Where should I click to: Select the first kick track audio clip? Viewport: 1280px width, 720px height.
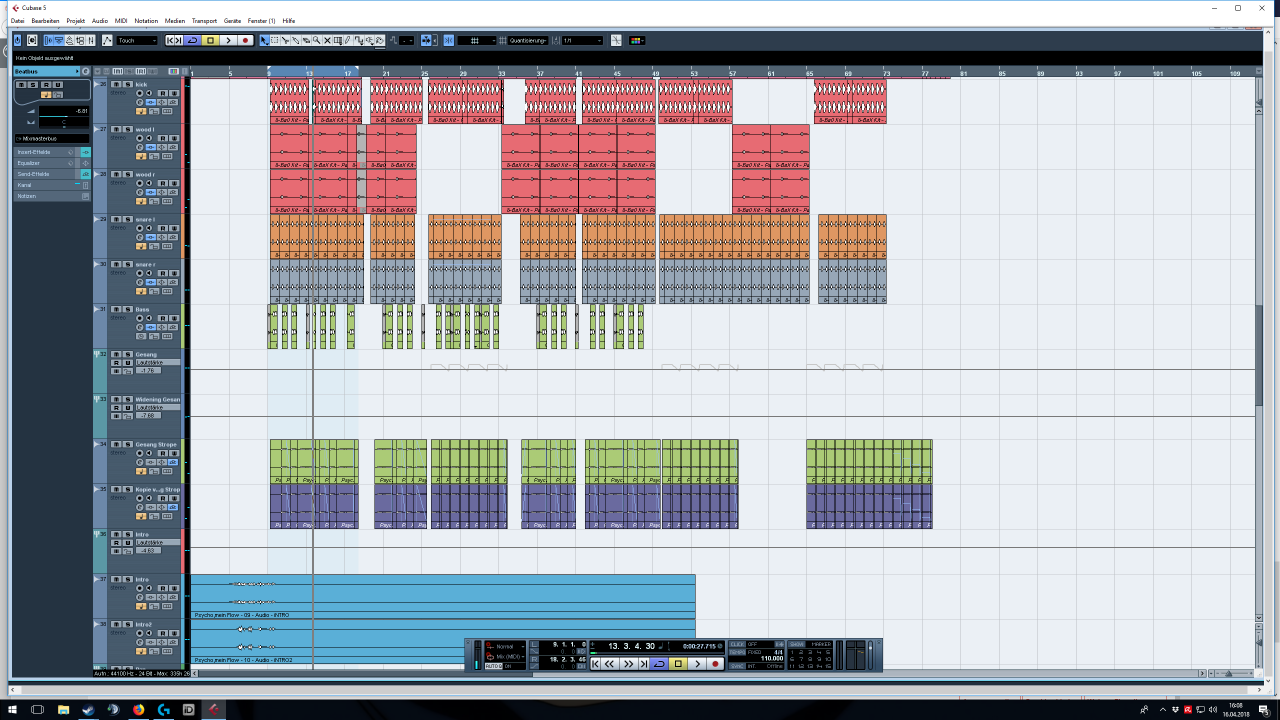(290, 101)
